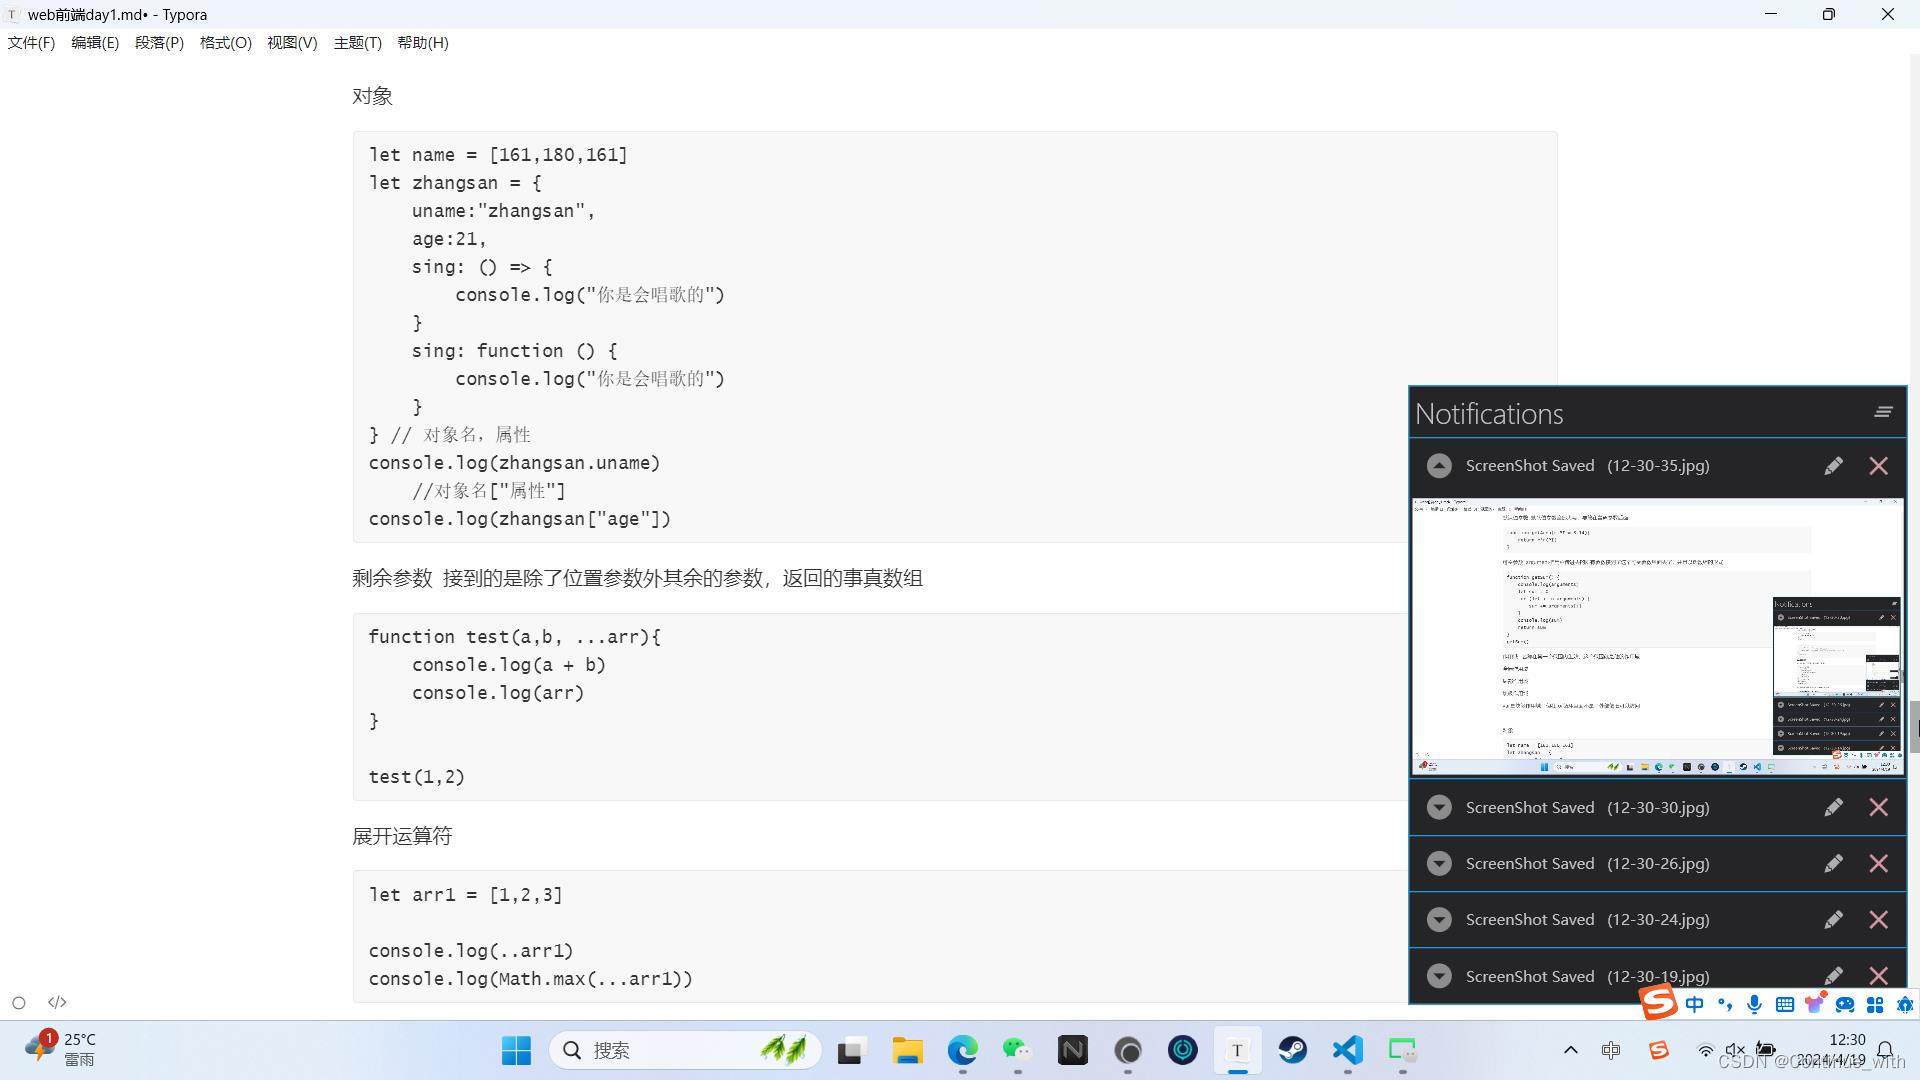Open the Notifications panel menu icon
The width and height of the screenshot is (1920, 1080).
click(x=1883, y=412)
